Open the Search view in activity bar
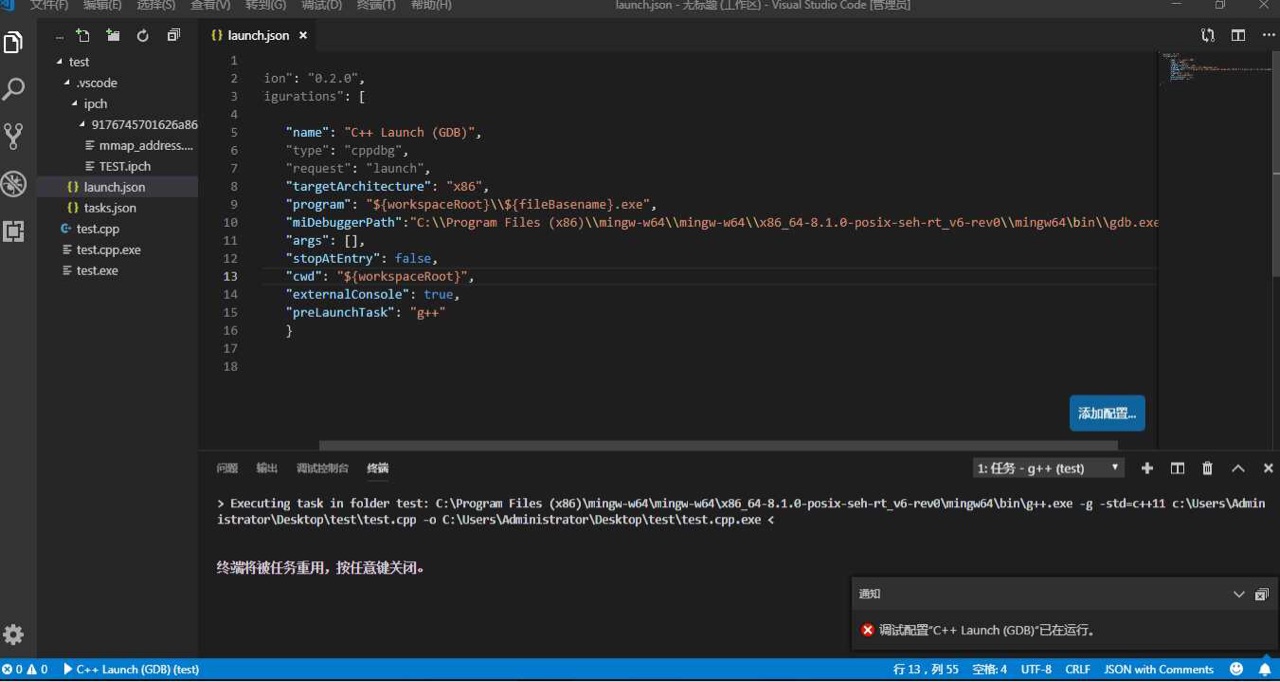The height and width of the screenshot is (682, 1280). pos(14,89)
